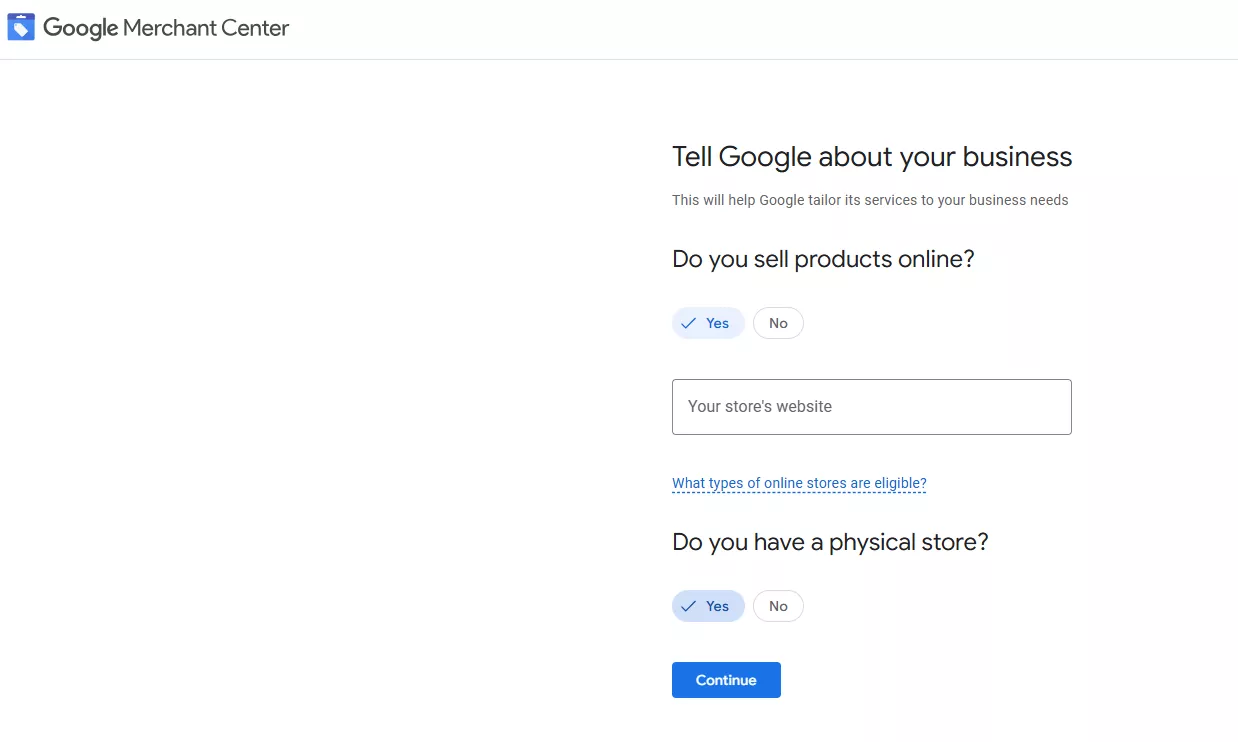
Task: Focus the 'Your store's website' input field
Action: (x=871, y=407)
